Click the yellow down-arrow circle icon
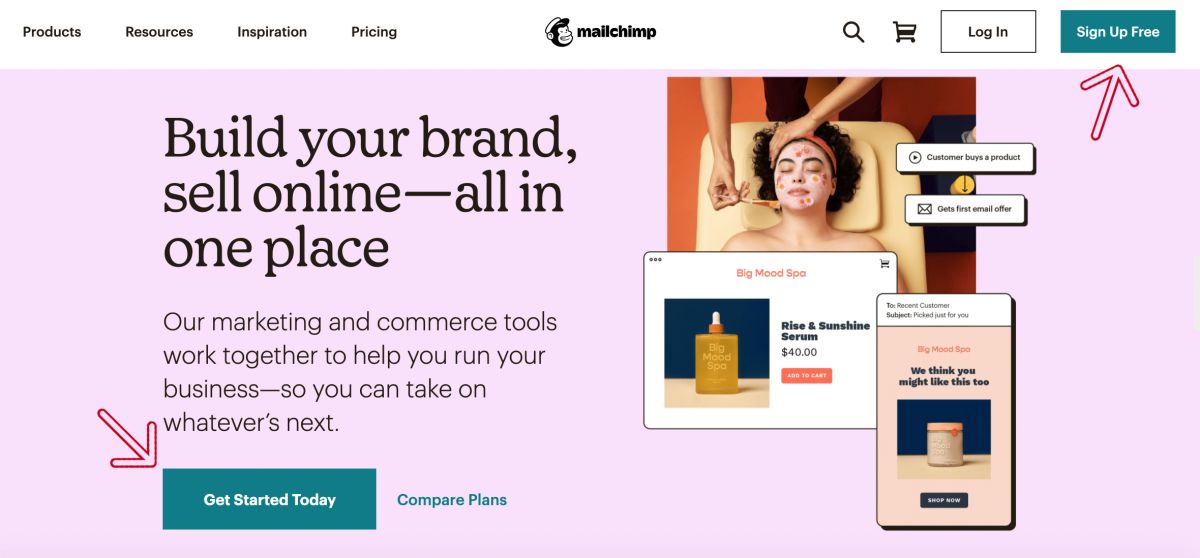The height and width of the screenshot is (558, 1200). point(964,184)
